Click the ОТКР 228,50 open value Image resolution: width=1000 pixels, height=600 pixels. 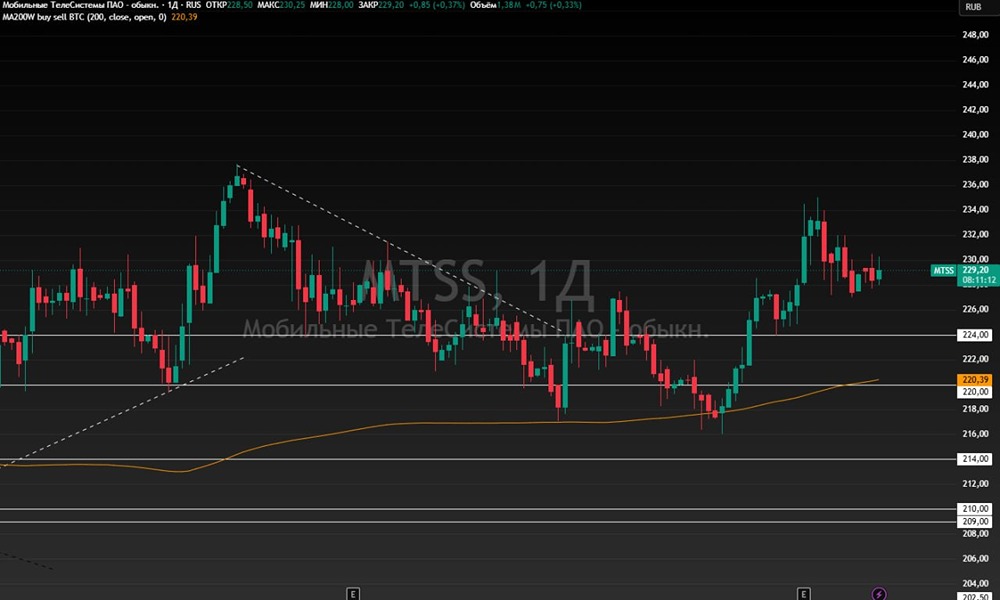(x=230, y=5)
